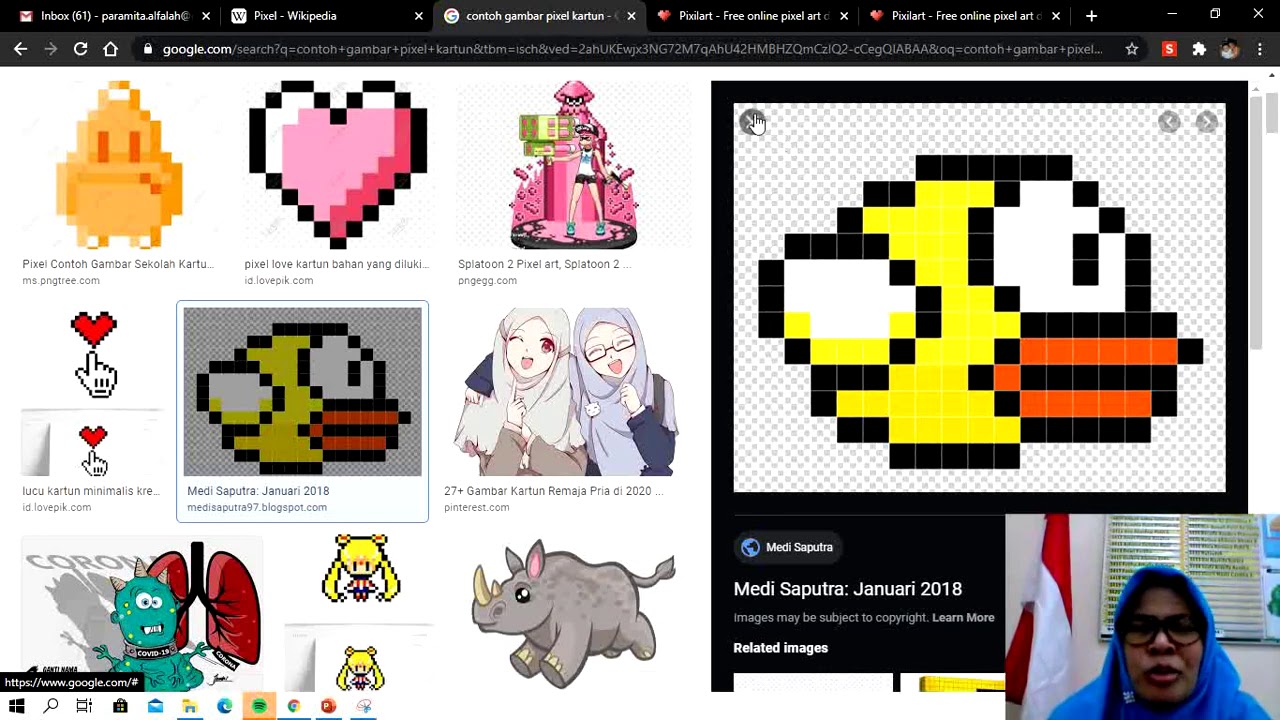
Task: Open the browser home page
Action: pos(110,48)
